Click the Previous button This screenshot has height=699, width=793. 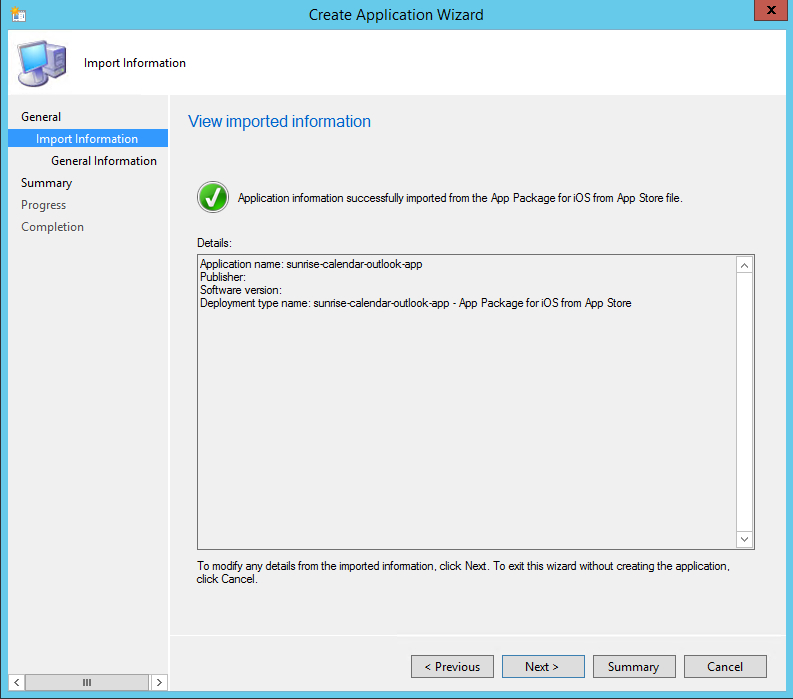[x=452, y=667]
